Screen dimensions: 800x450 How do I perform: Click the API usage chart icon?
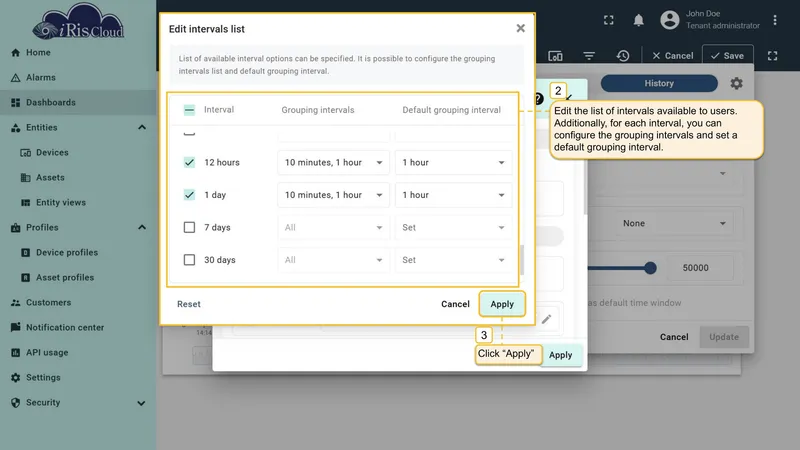[15, 353]
